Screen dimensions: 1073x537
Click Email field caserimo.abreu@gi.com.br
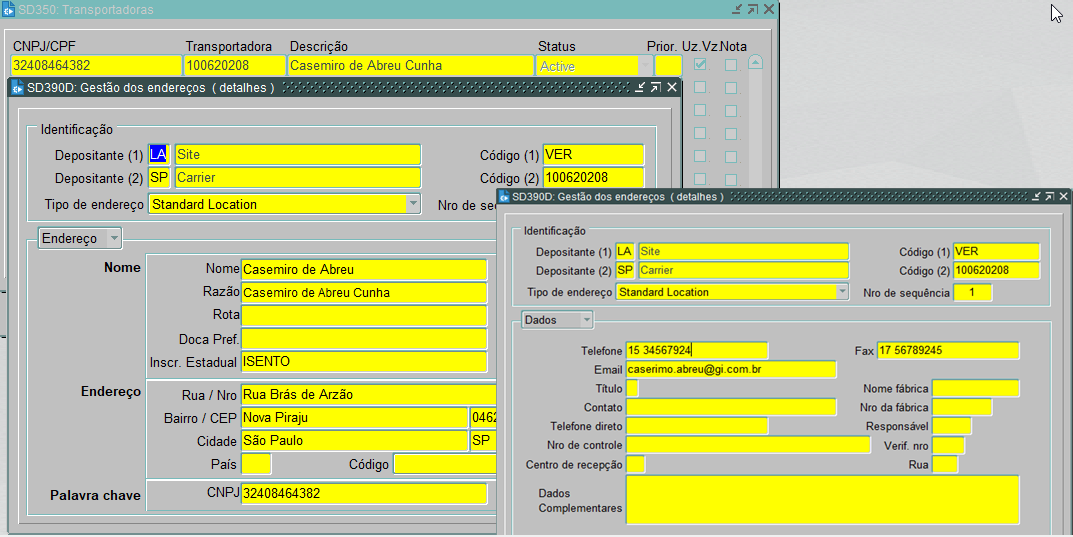coord(731,369)
